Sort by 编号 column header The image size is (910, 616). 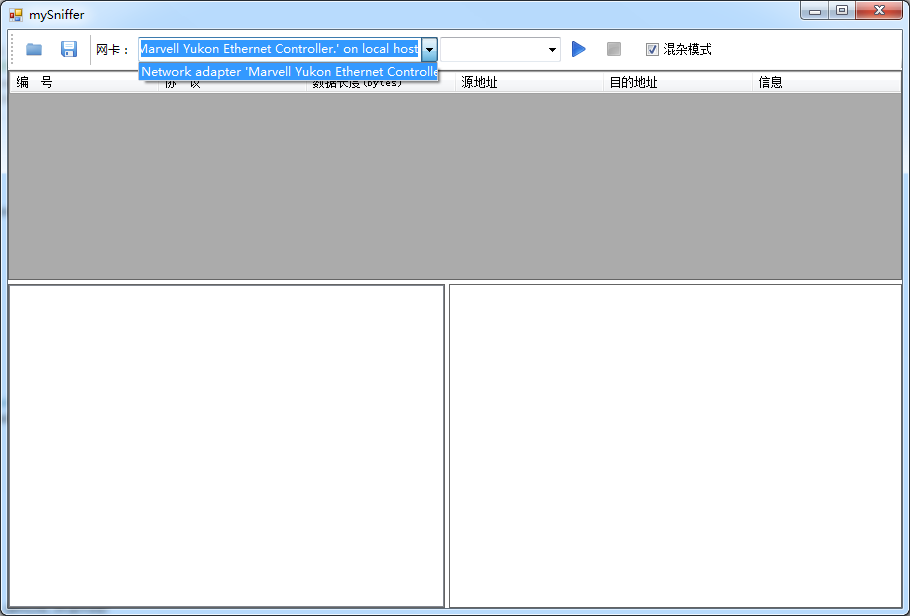84,82
